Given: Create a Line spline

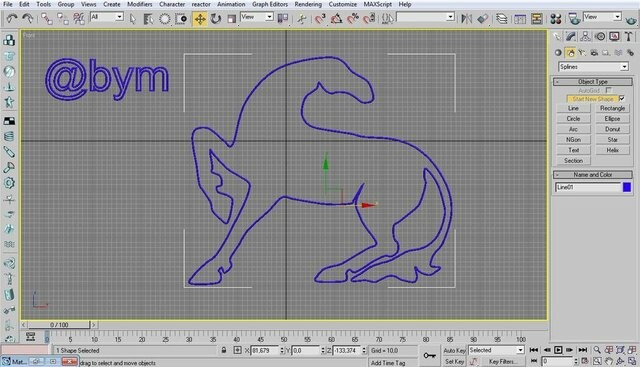Looking at the screenshot, I should tap(573, 108).
